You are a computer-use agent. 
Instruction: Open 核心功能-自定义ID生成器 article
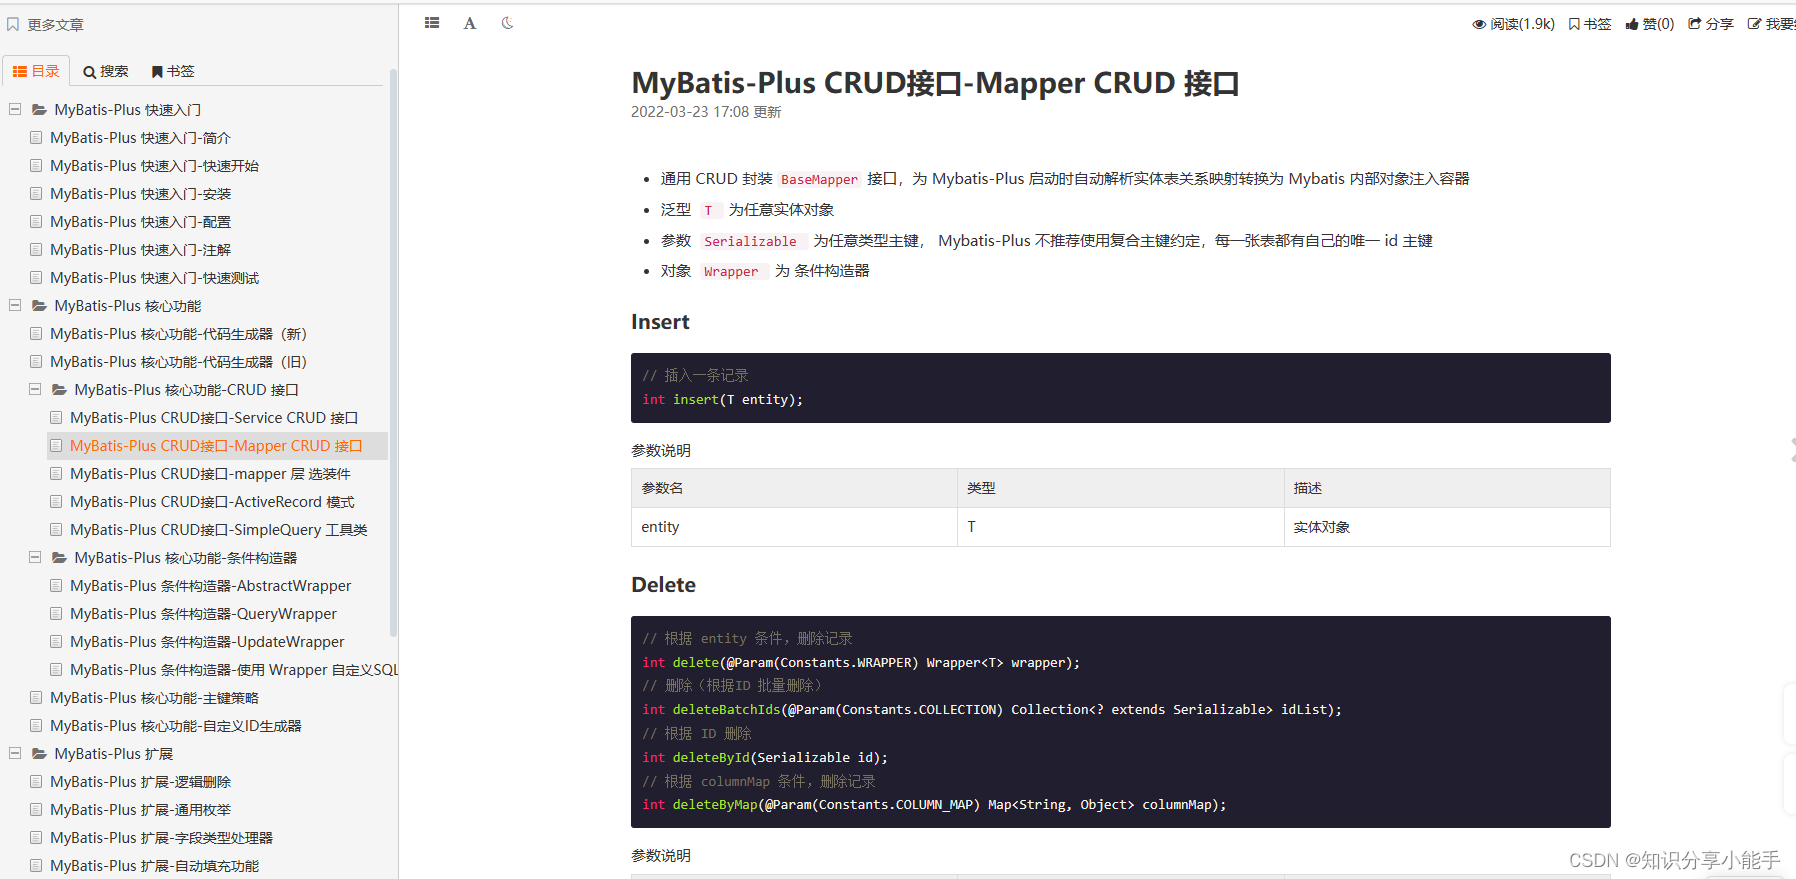point(176,726)
